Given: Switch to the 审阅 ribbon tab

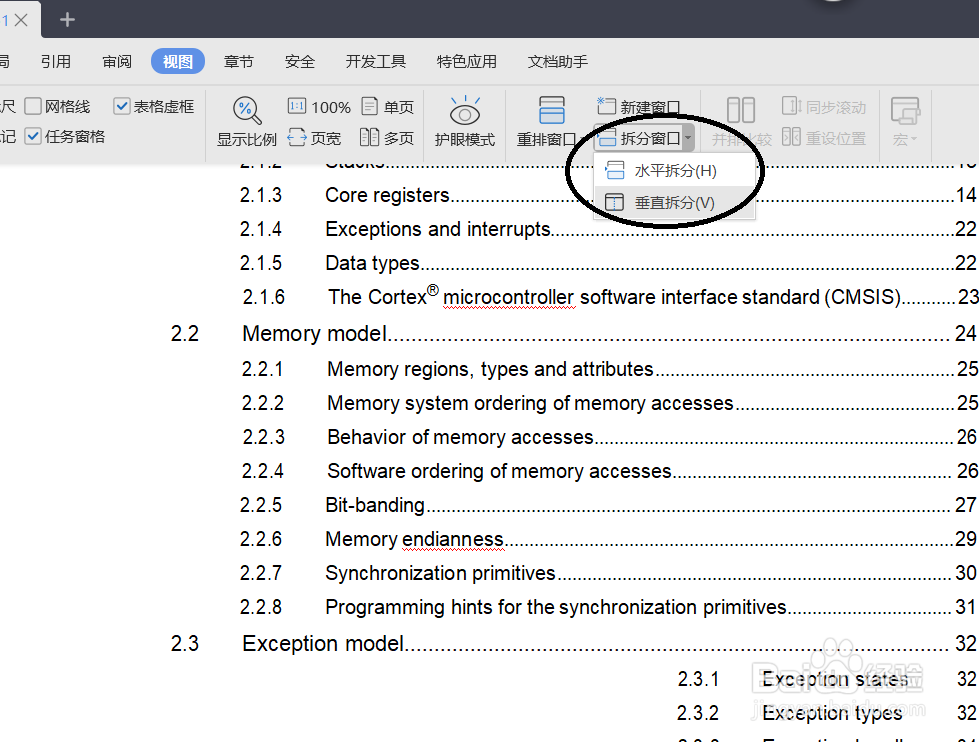Looking at the screenshot, I should click(116, 61).
